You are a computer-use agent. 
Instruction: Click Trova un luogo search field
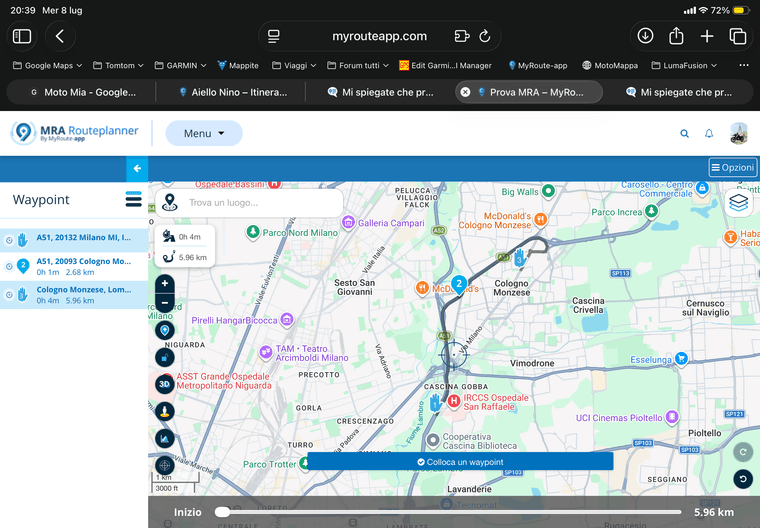[249, 203]
